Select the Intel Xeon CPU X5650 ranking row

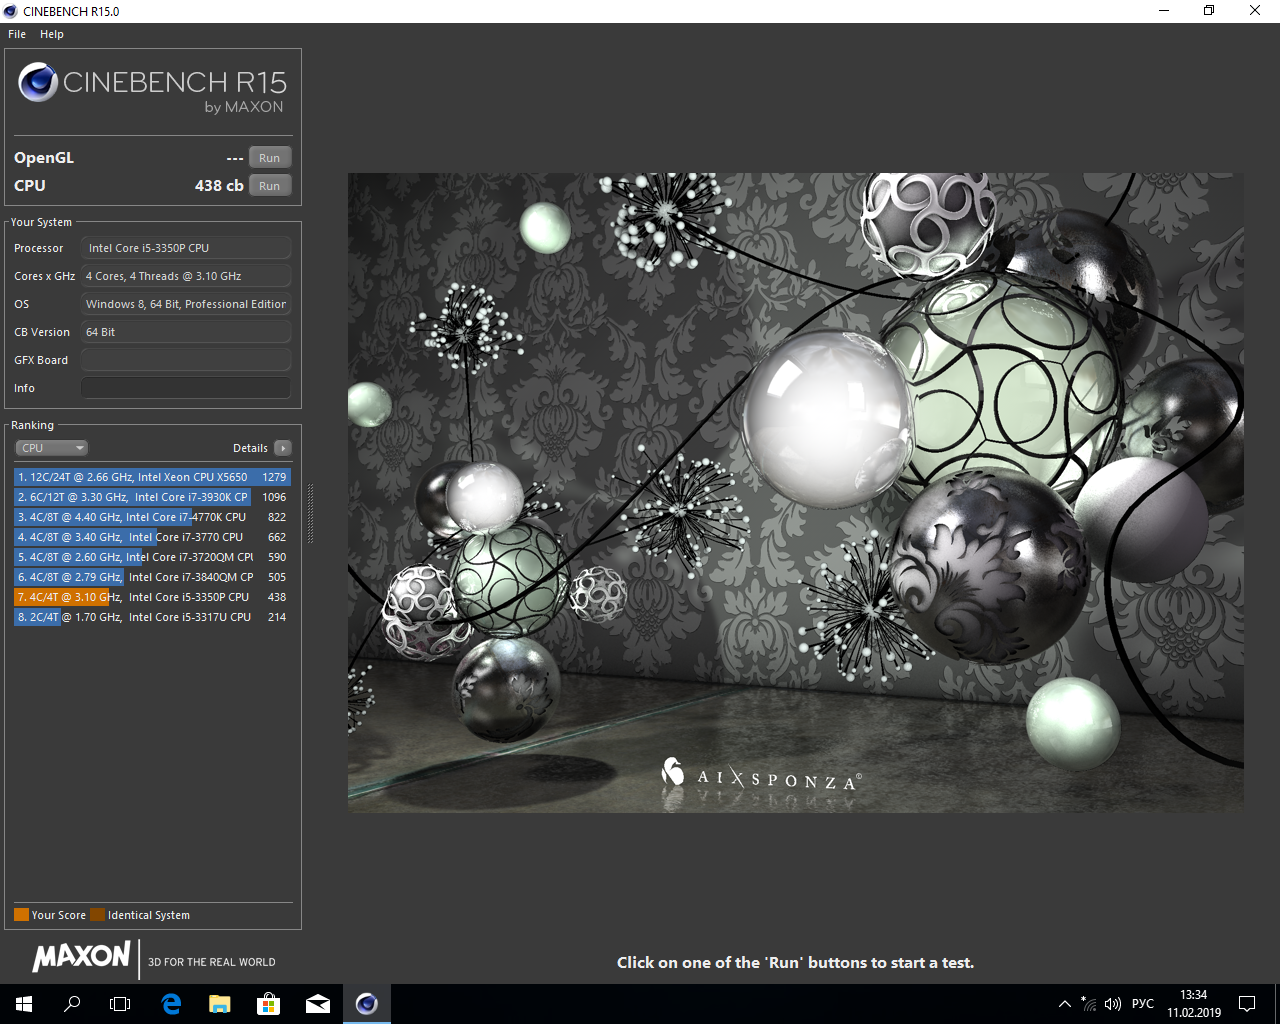point(152,477)
